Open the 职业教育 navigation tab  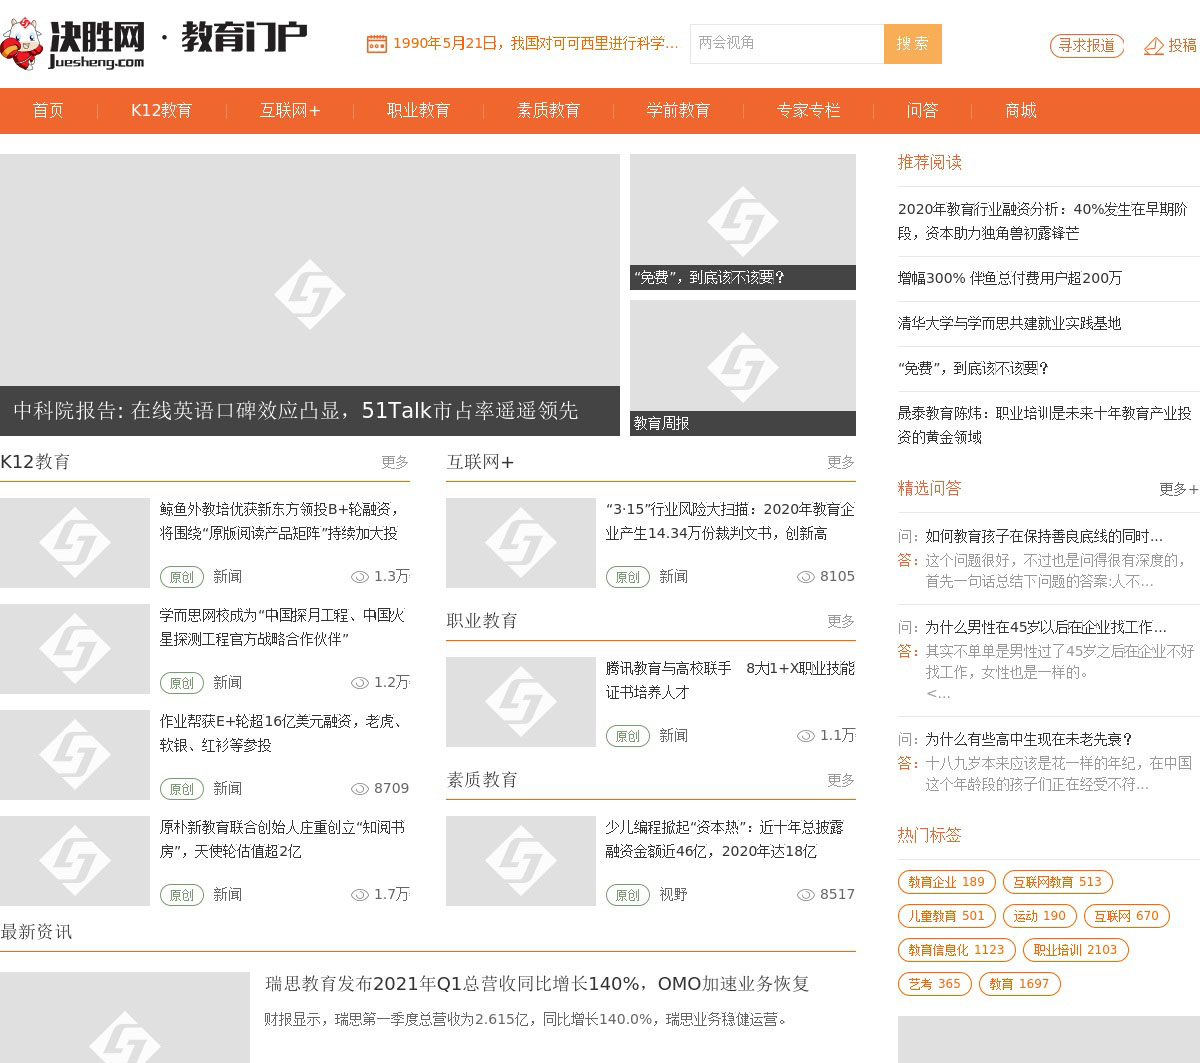[418, 111]
